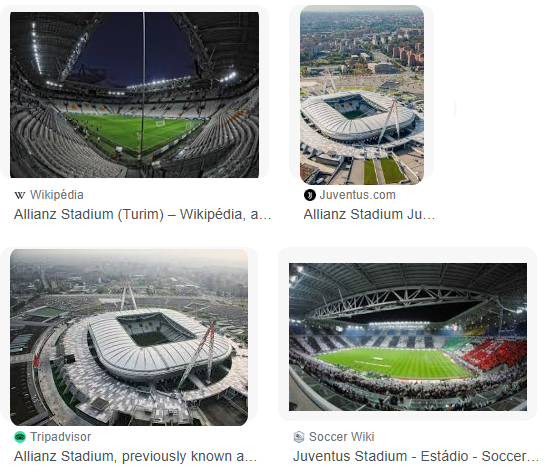The width and height of the screenshot is (545, 474).
Task: Click the red crowd section in Soccer Wiki photo
Action: click(497, 354)
